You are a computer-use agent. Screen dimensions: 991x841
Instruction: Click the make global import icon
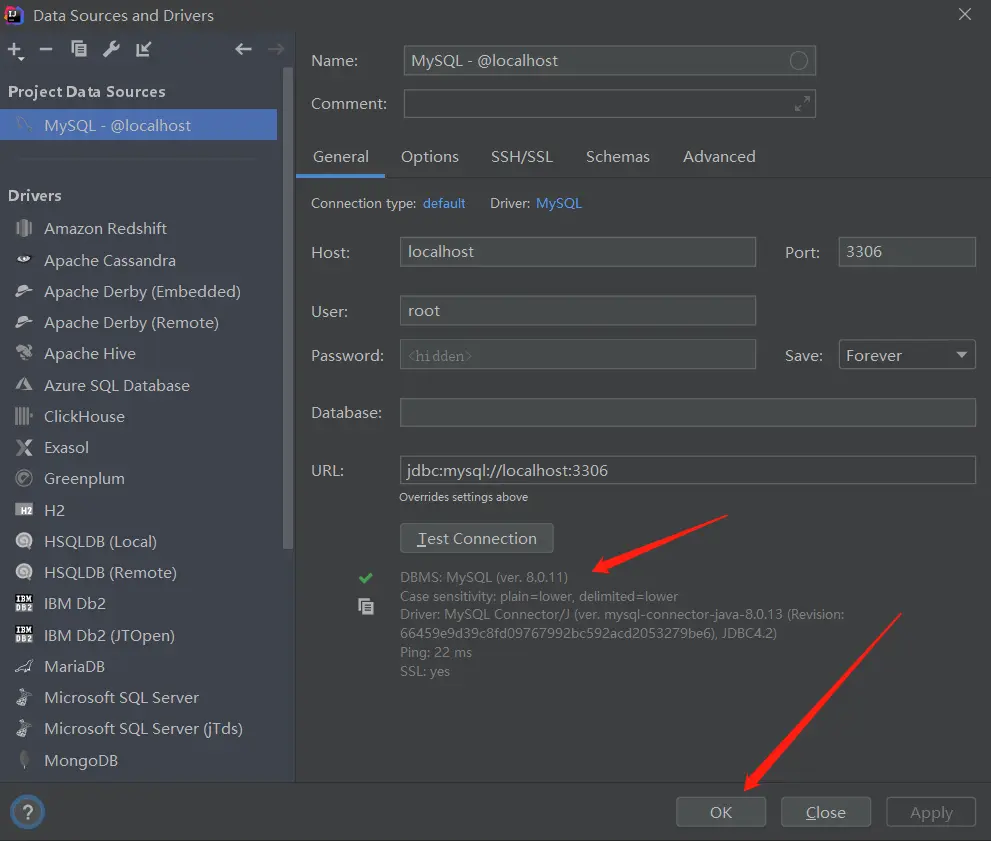tap(143, 49)
